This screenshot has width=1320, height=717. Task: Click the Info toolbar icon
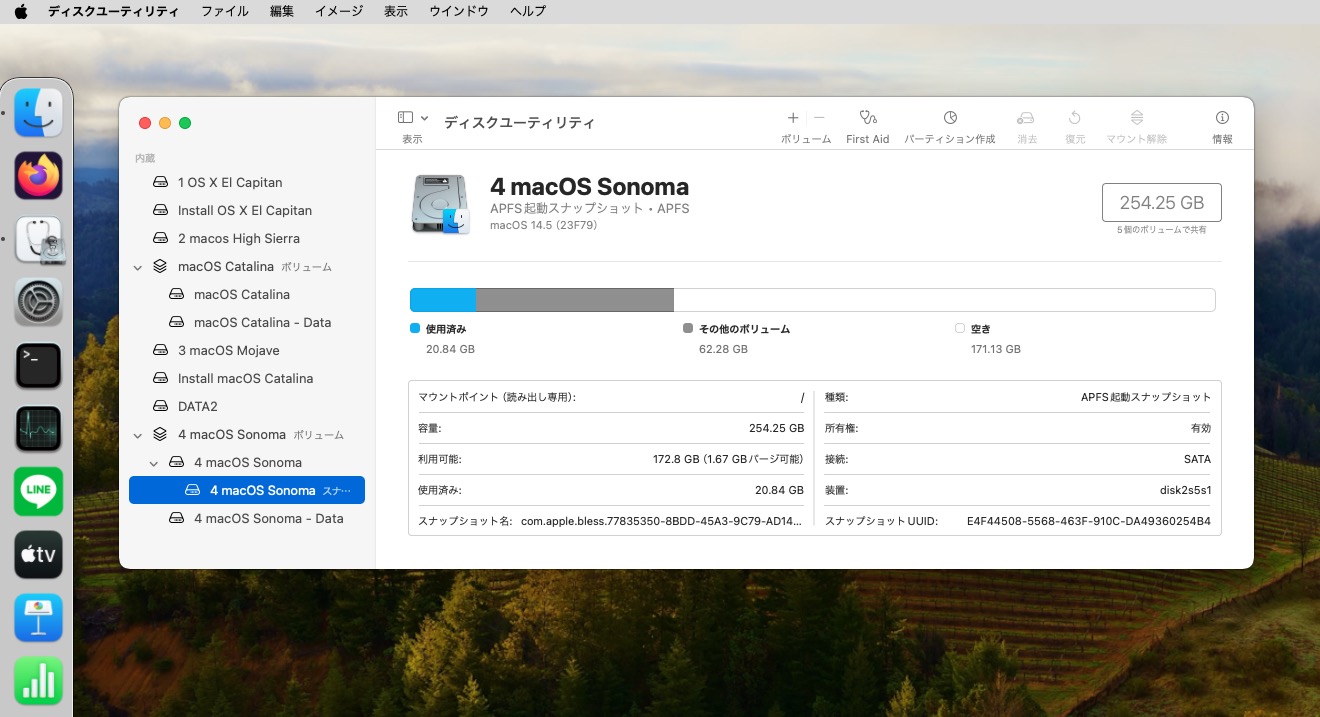point(1222,118)
